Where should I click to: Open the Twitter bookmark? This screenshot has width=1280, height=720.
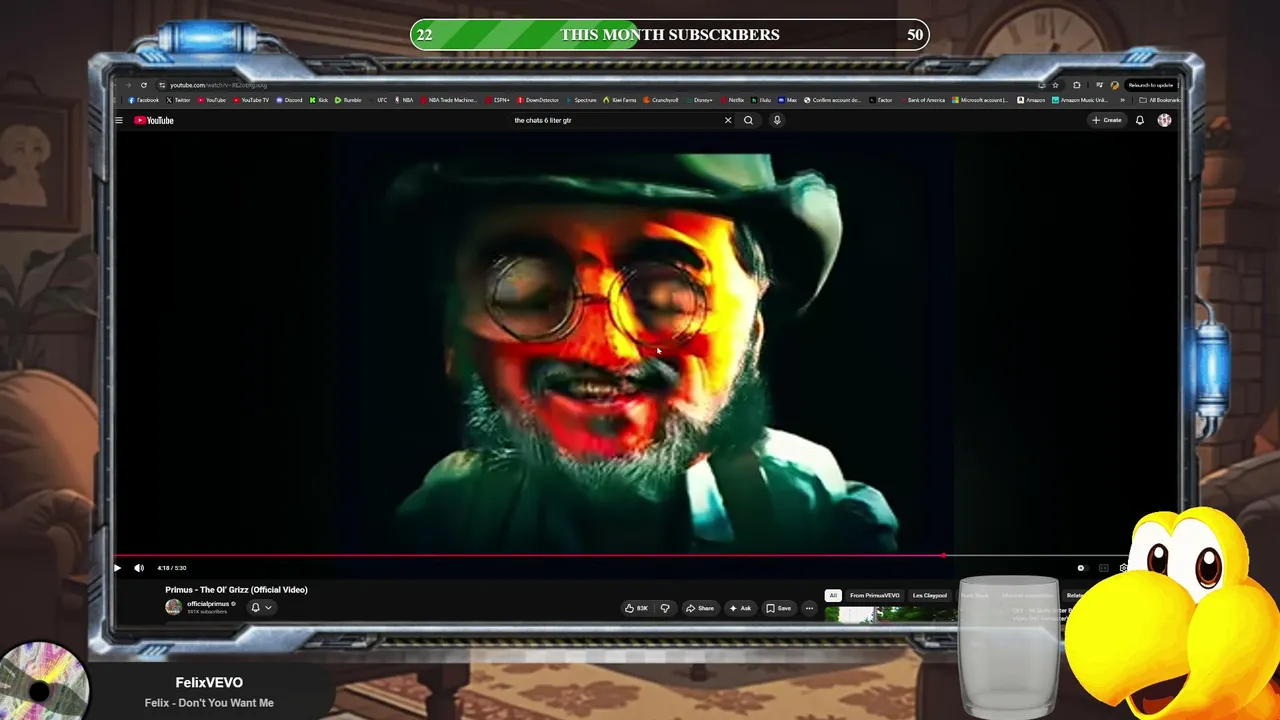click(179, 100)
